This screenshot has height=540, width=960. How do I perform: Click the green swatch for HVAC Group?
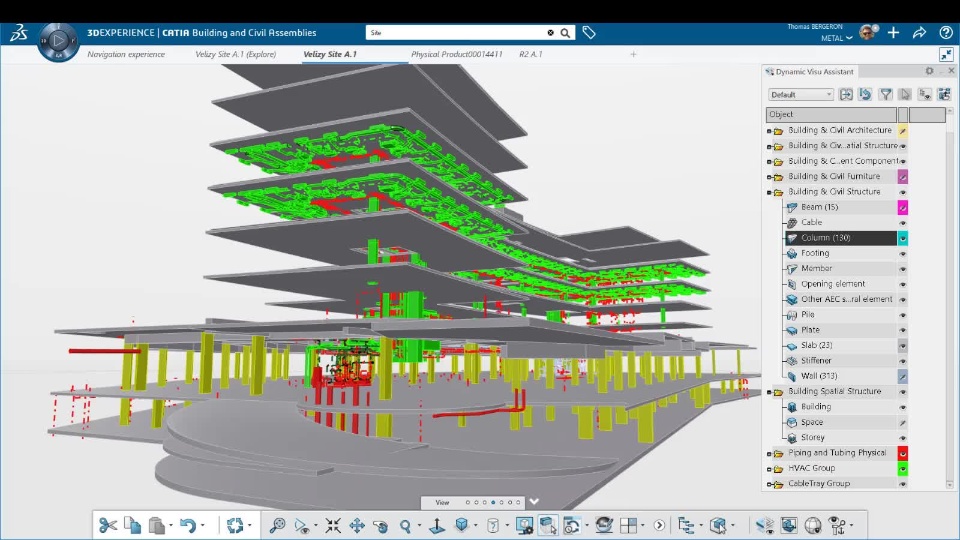pos(902,468)
